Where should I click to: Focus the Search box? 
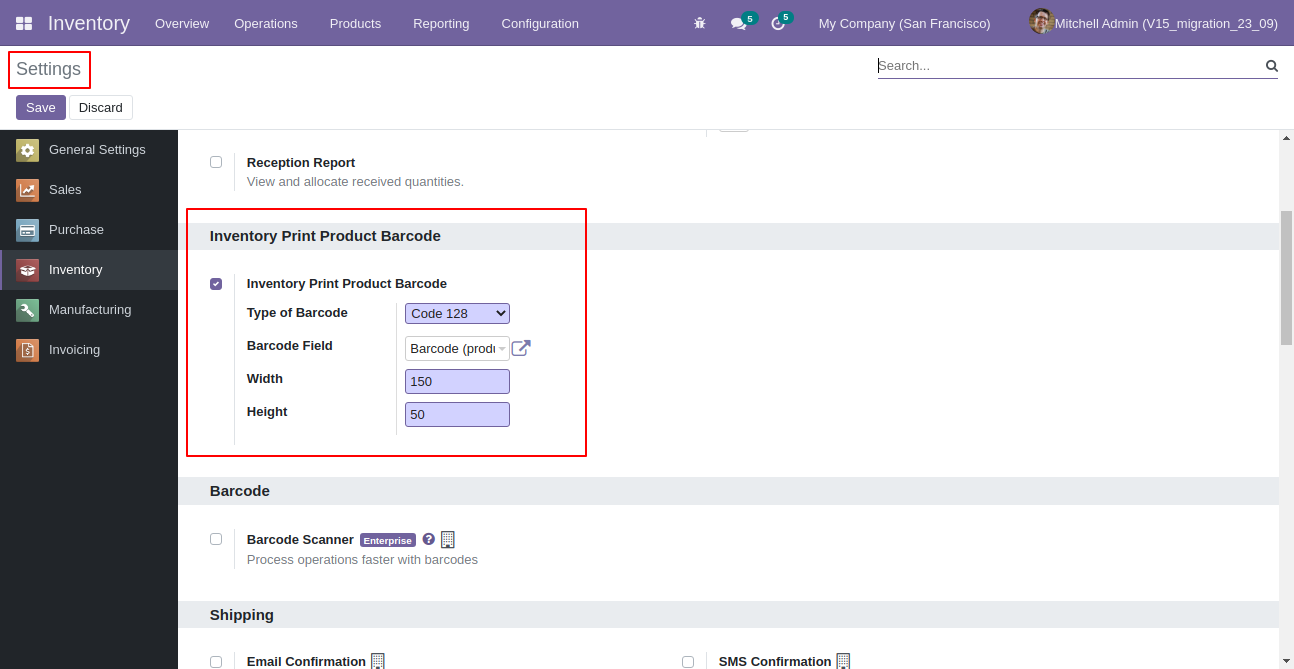pyautogui.click(x=1070, y=66)
